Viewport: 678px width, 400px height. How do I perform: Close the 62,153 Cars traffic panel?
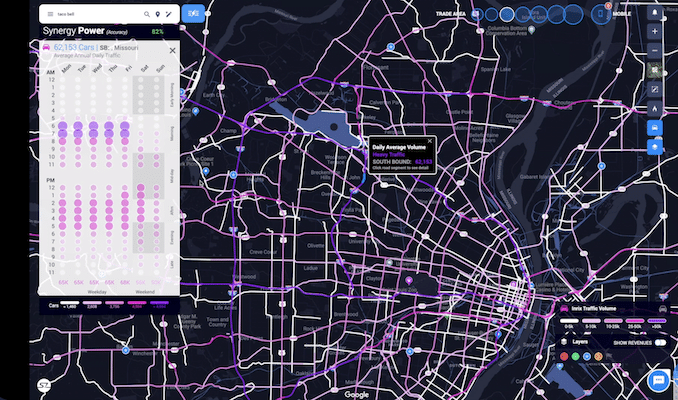coord(173,51)
